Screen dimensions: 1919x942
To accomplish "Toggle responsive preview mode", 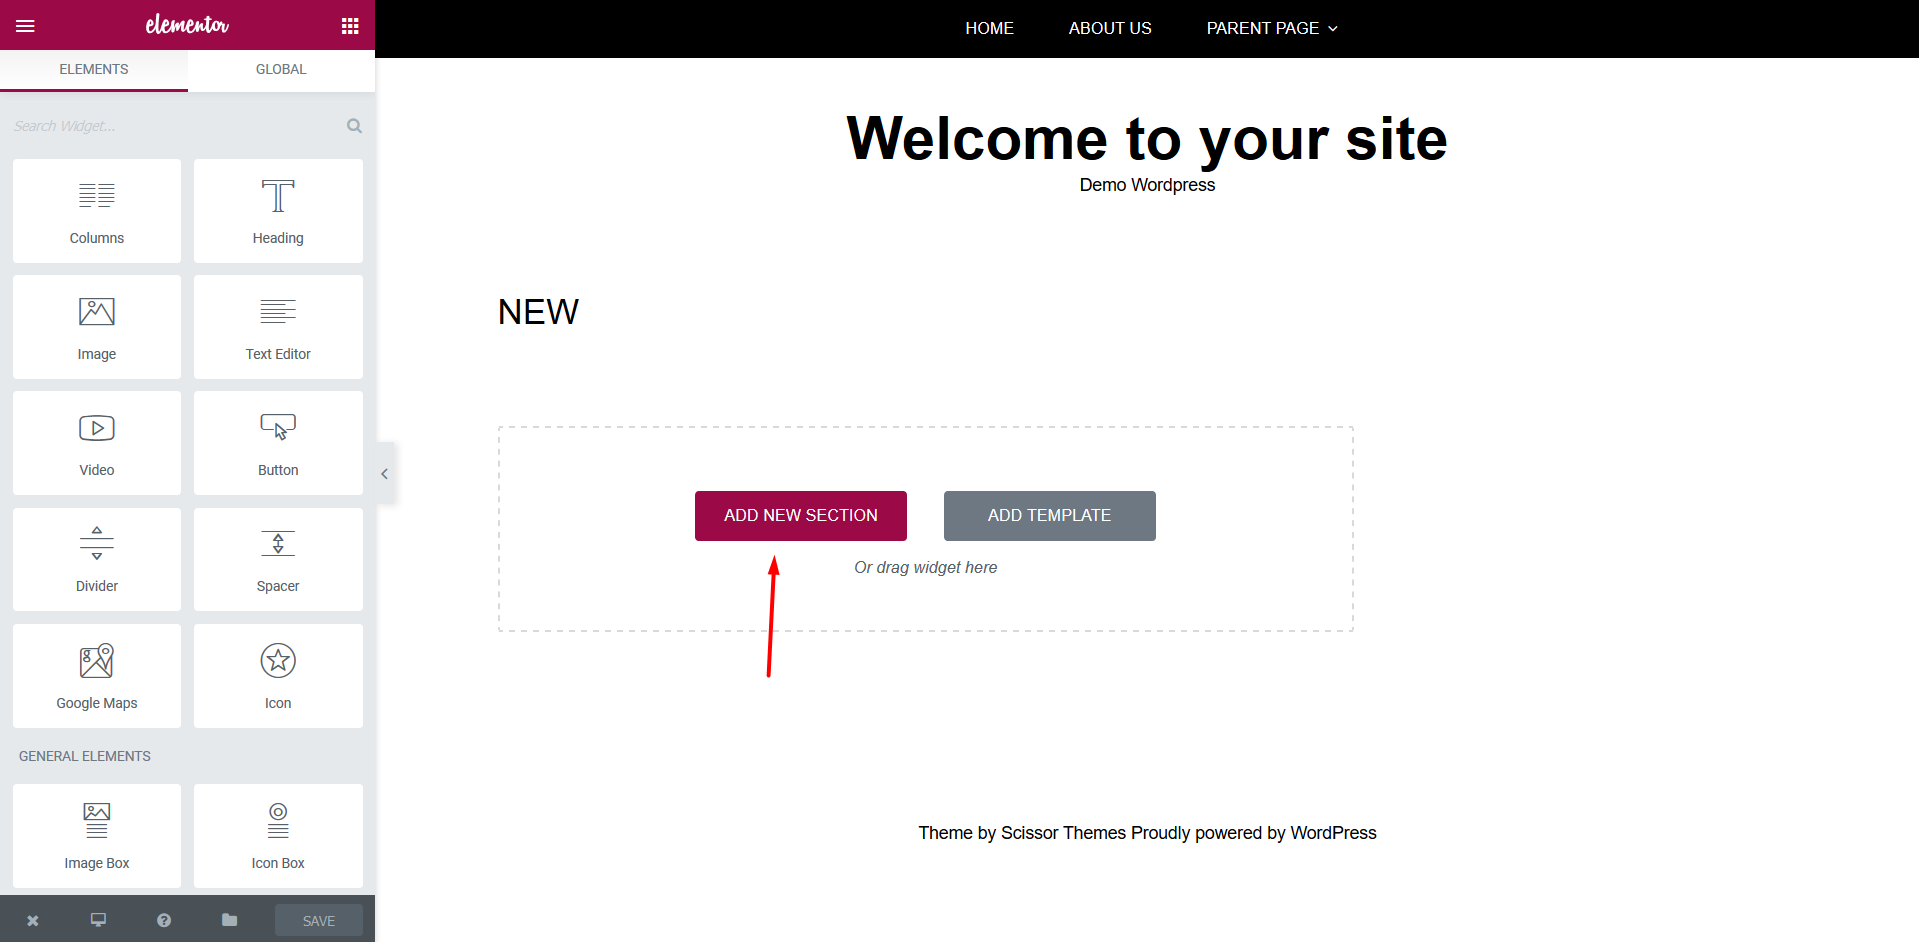I will pos(97,919).
